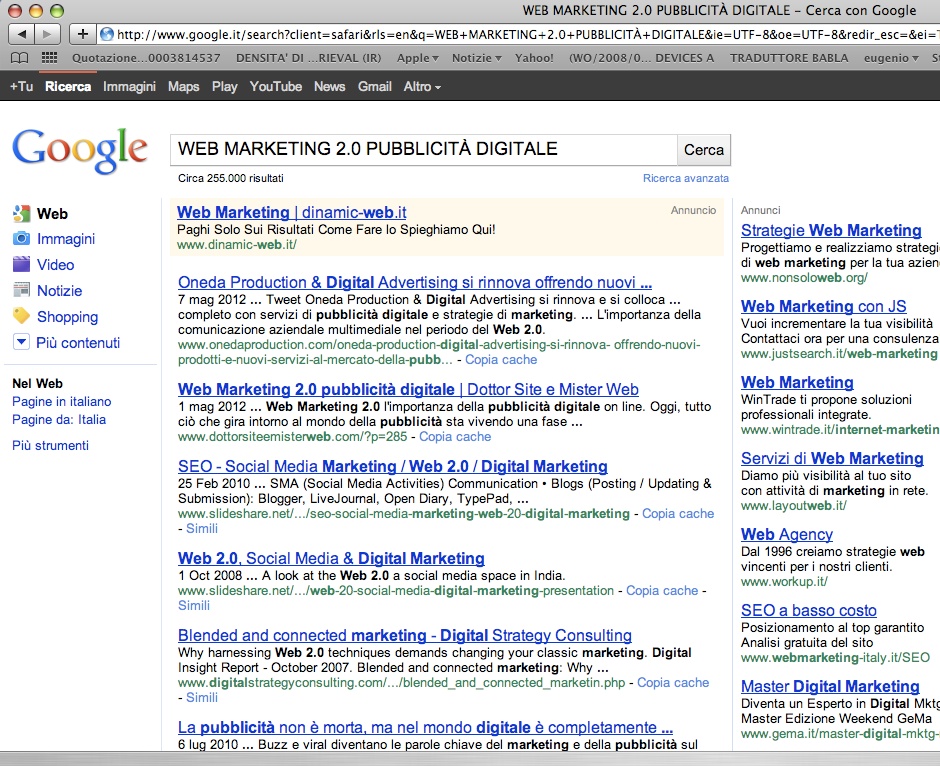Image resolution: width=940 pixels, height=766 pixels.
Task: Click the Google logo
Action: click(80, 150)
